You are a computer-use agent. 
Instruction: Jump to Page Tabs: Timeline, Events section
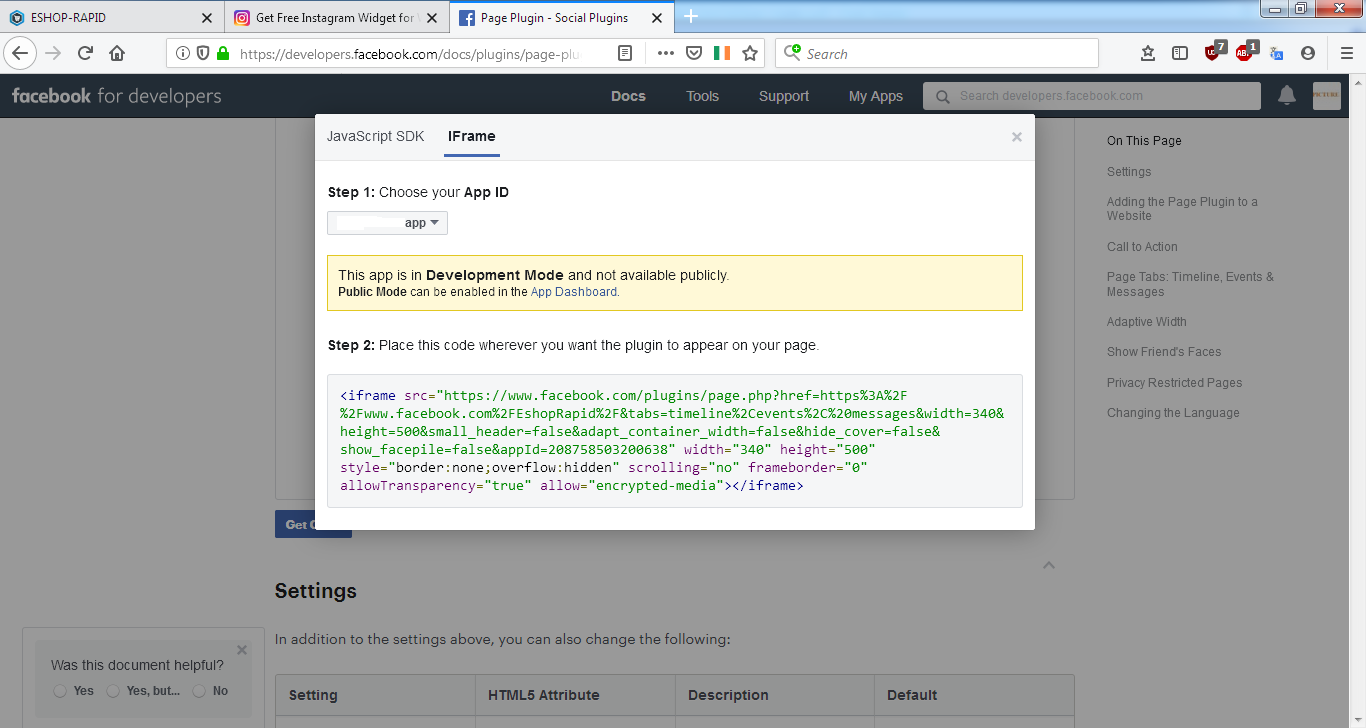click(1190, 284)
